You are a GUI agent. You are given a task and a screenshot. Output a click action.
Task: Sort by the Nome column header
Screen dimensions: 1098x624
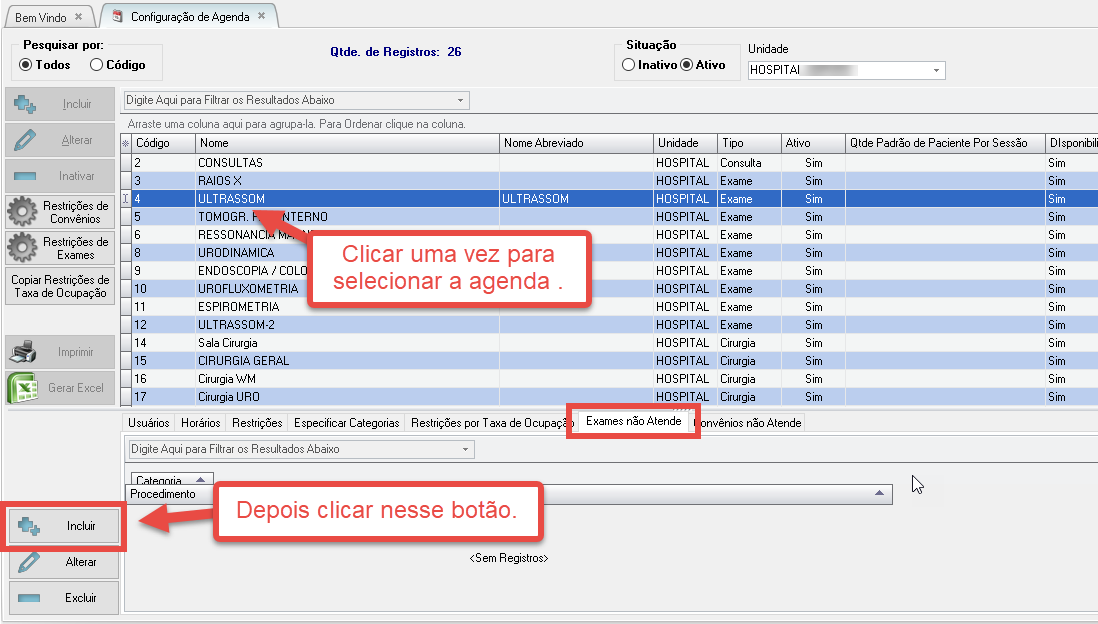pos(347,143)
